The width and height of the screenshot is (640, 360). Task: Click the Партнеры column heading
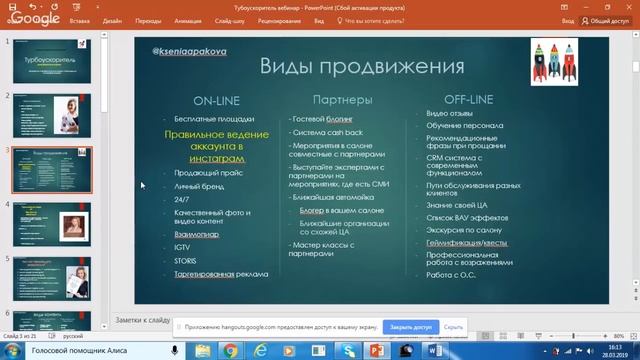342,100
